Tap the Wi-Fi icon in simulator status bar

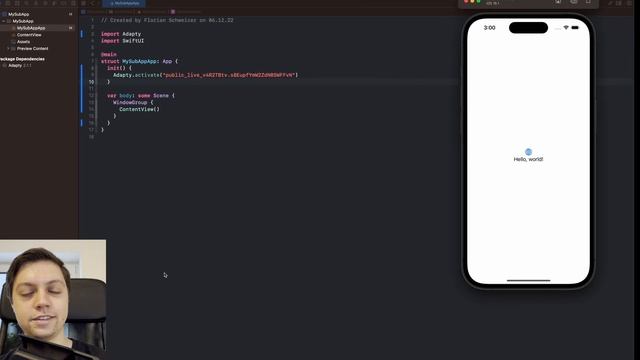point(566,28)
